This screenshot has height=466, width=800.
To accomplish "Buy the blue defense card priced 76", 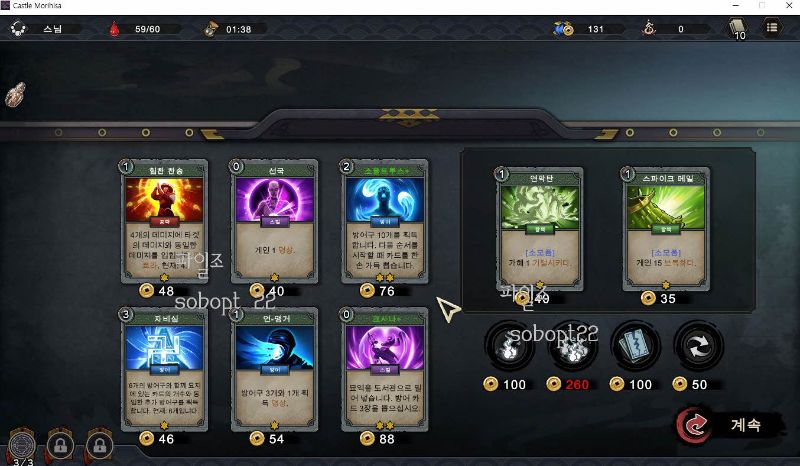I will [x=385, y=222].
